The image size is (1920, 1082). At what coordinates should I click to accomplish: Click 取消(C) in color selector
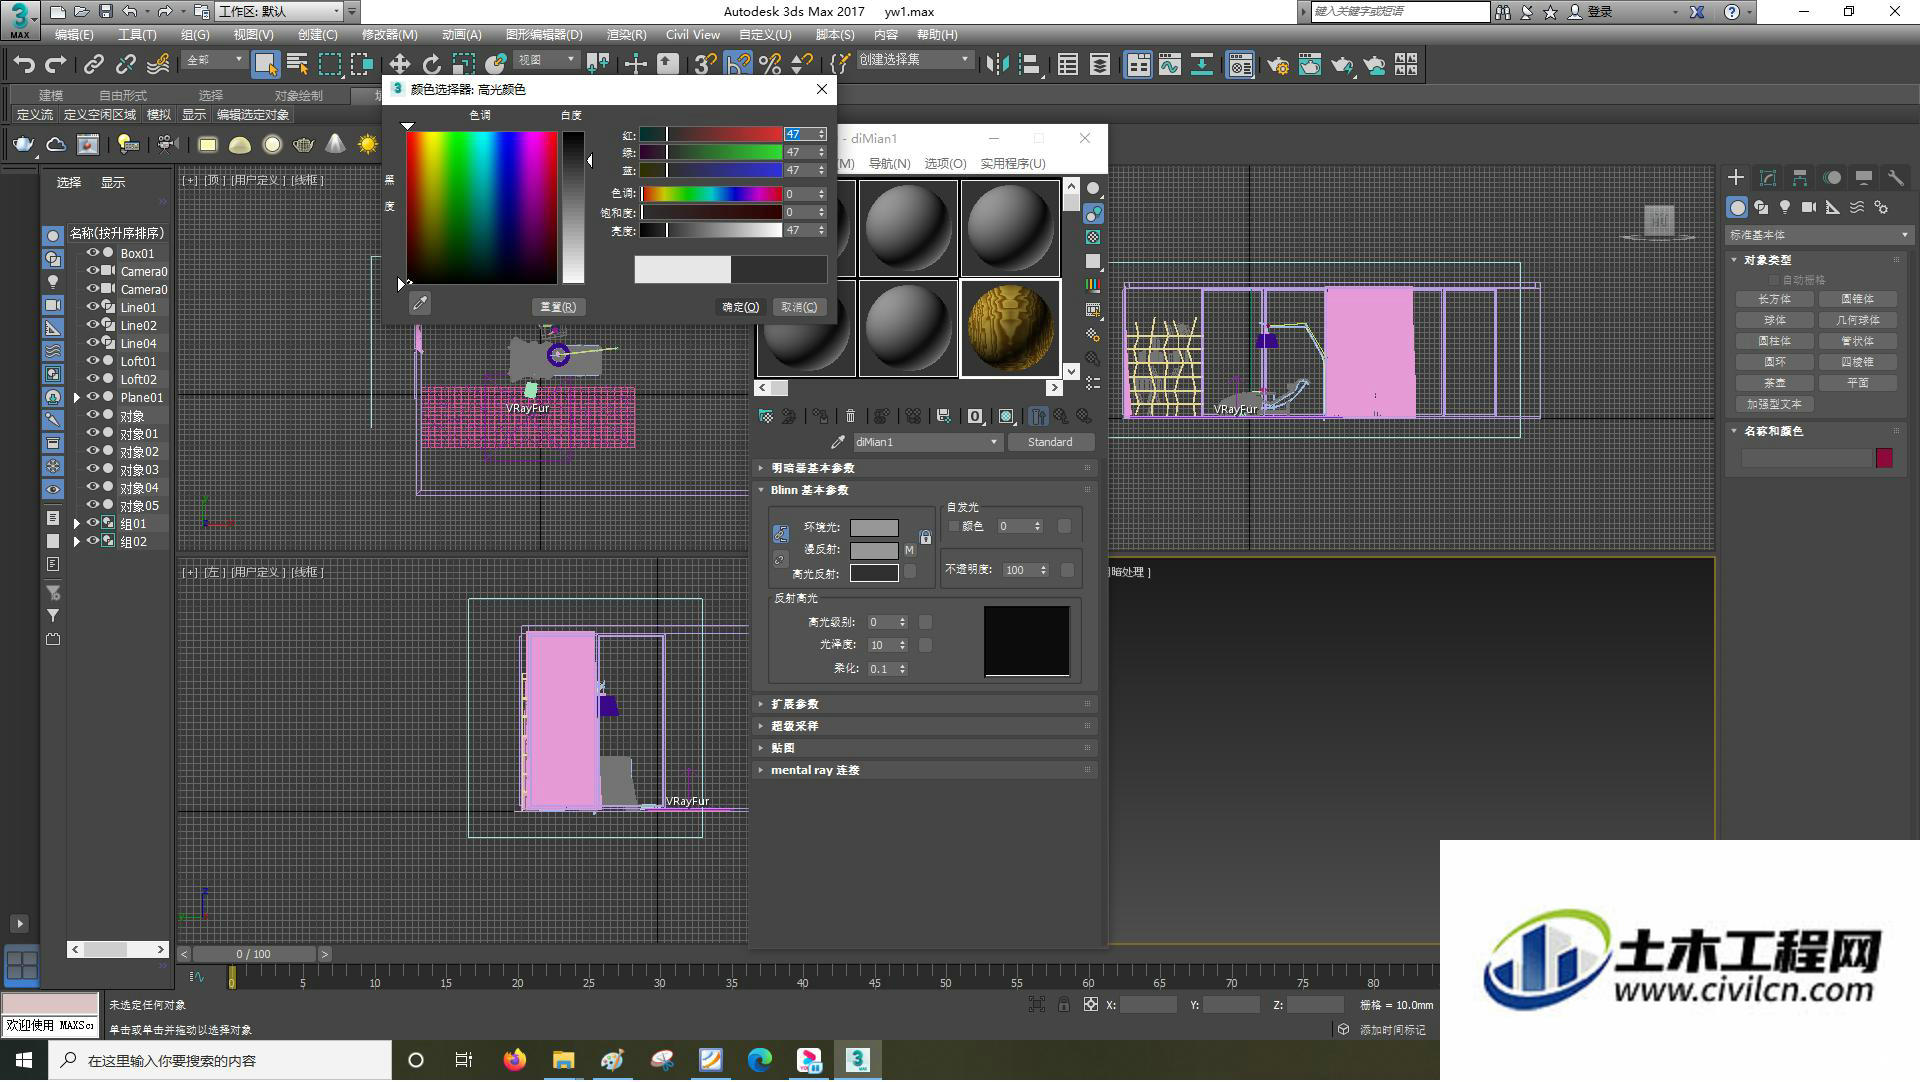[799, 307]
